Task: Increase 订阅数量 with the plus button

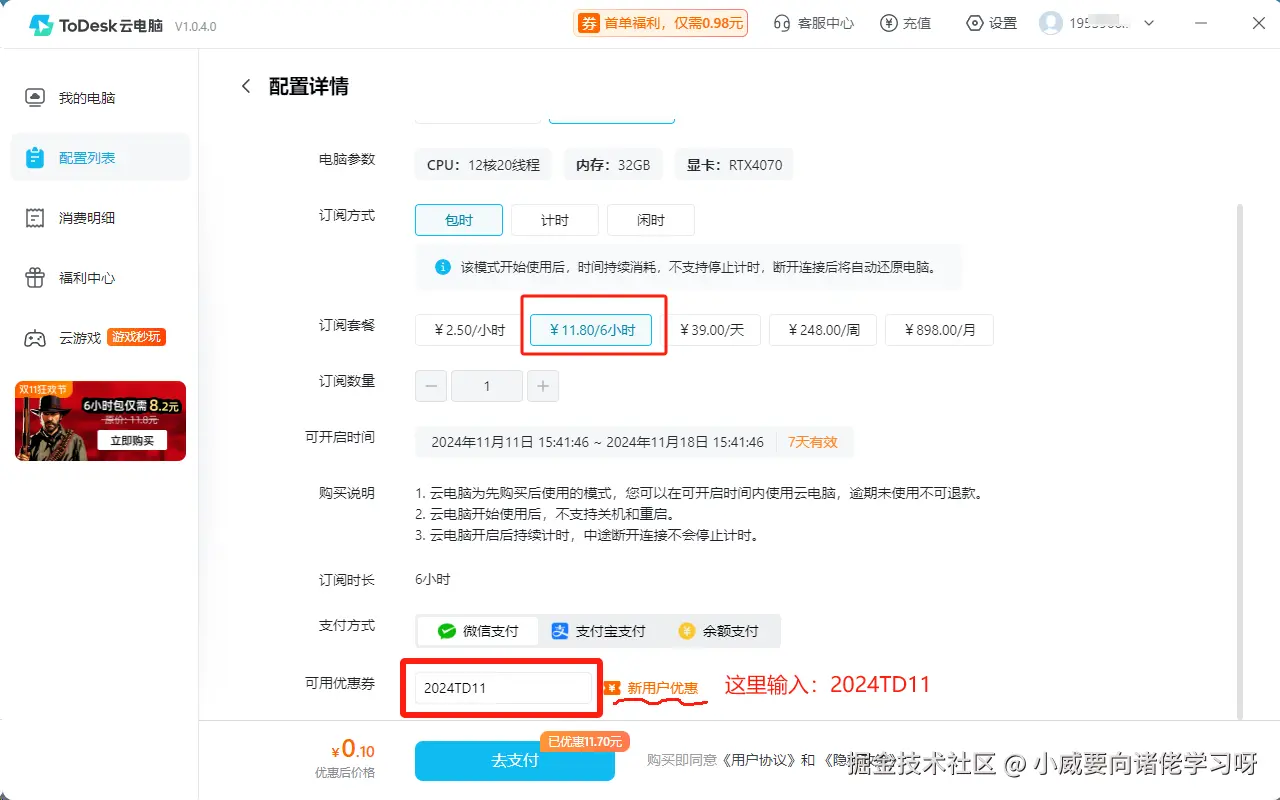Action: click(543, 385)
